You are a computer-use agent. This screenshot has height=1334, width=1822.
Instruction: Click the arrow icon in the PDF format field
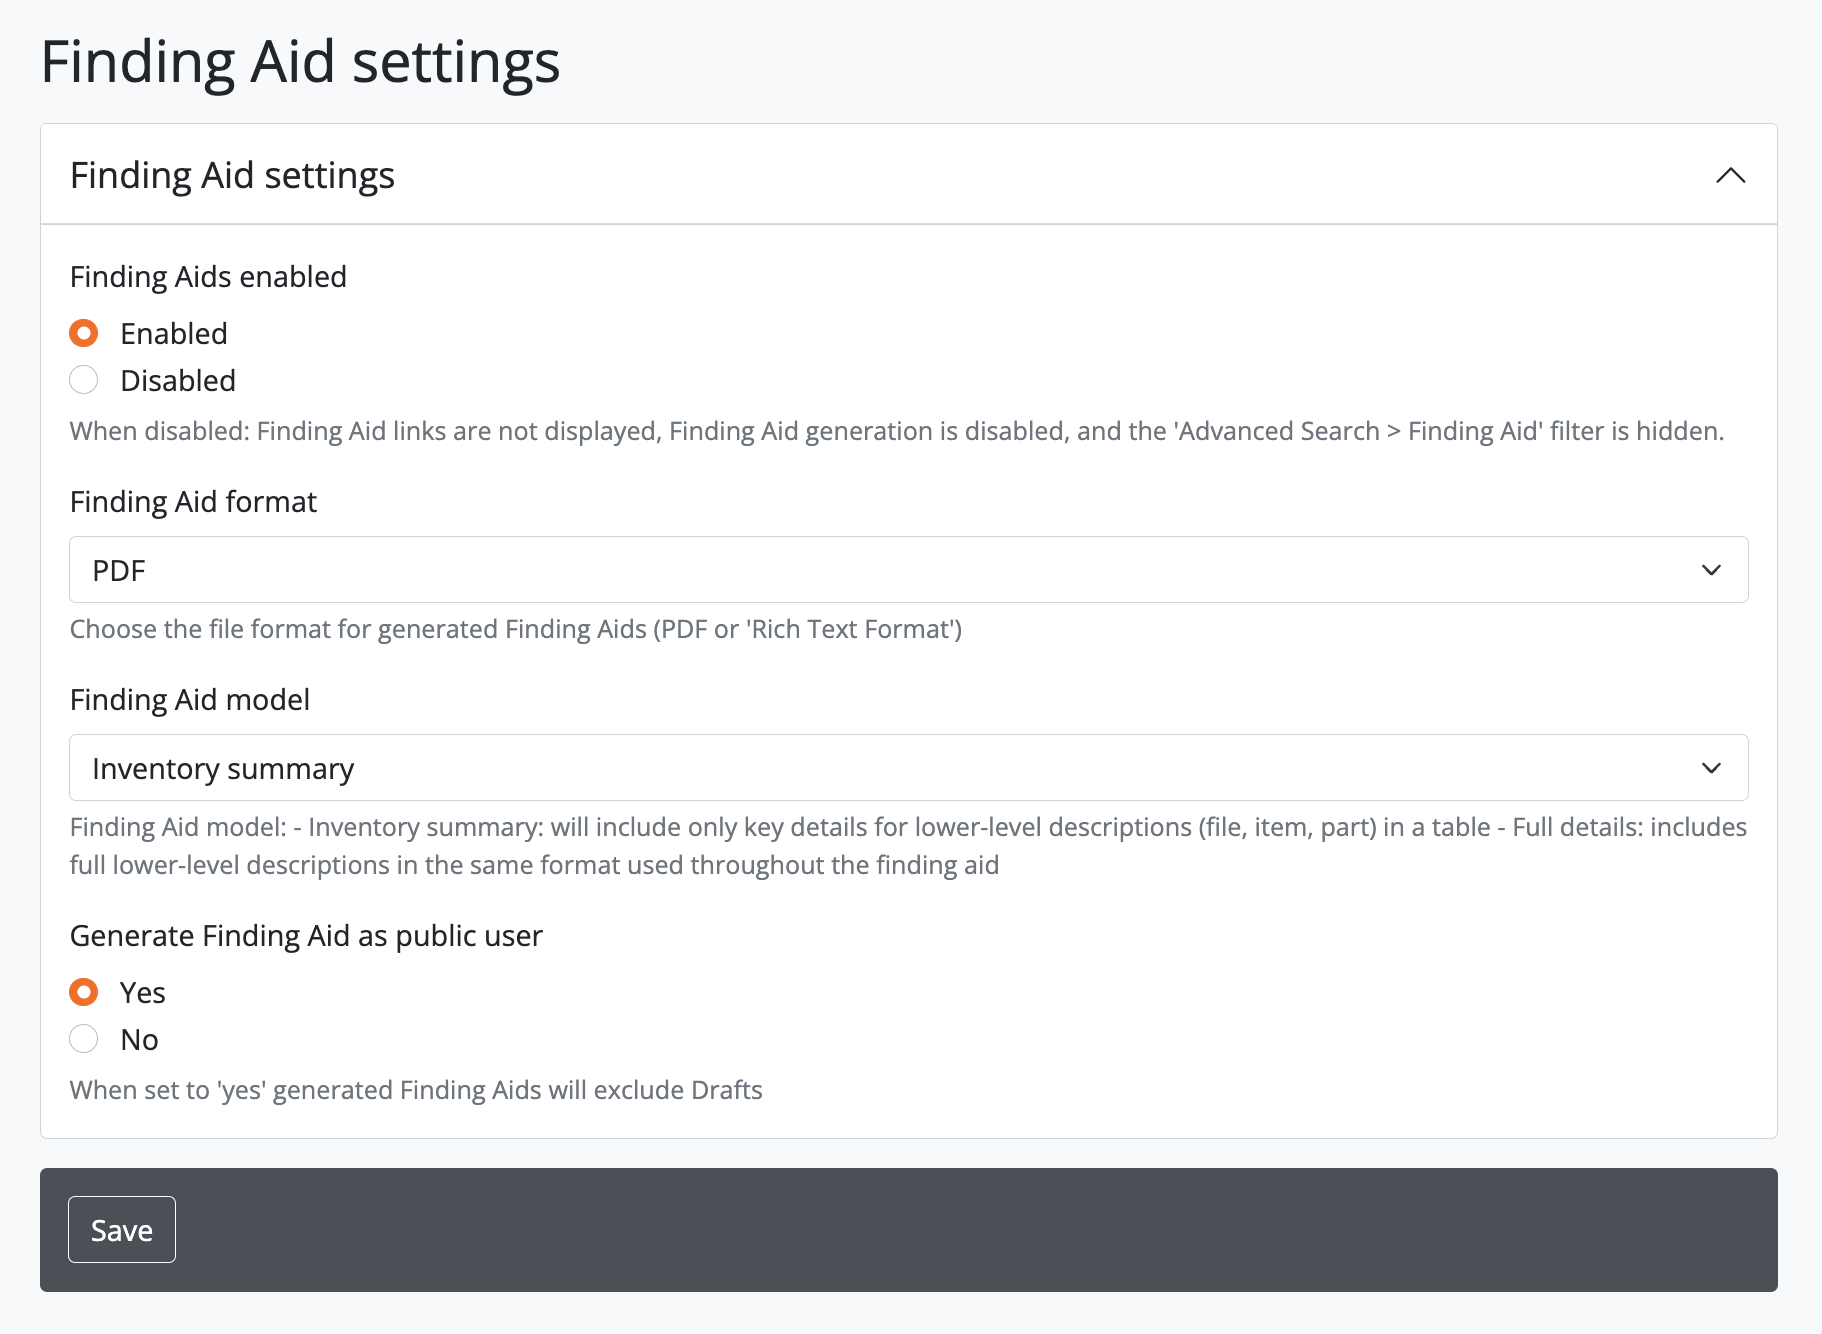point(1711,570)
